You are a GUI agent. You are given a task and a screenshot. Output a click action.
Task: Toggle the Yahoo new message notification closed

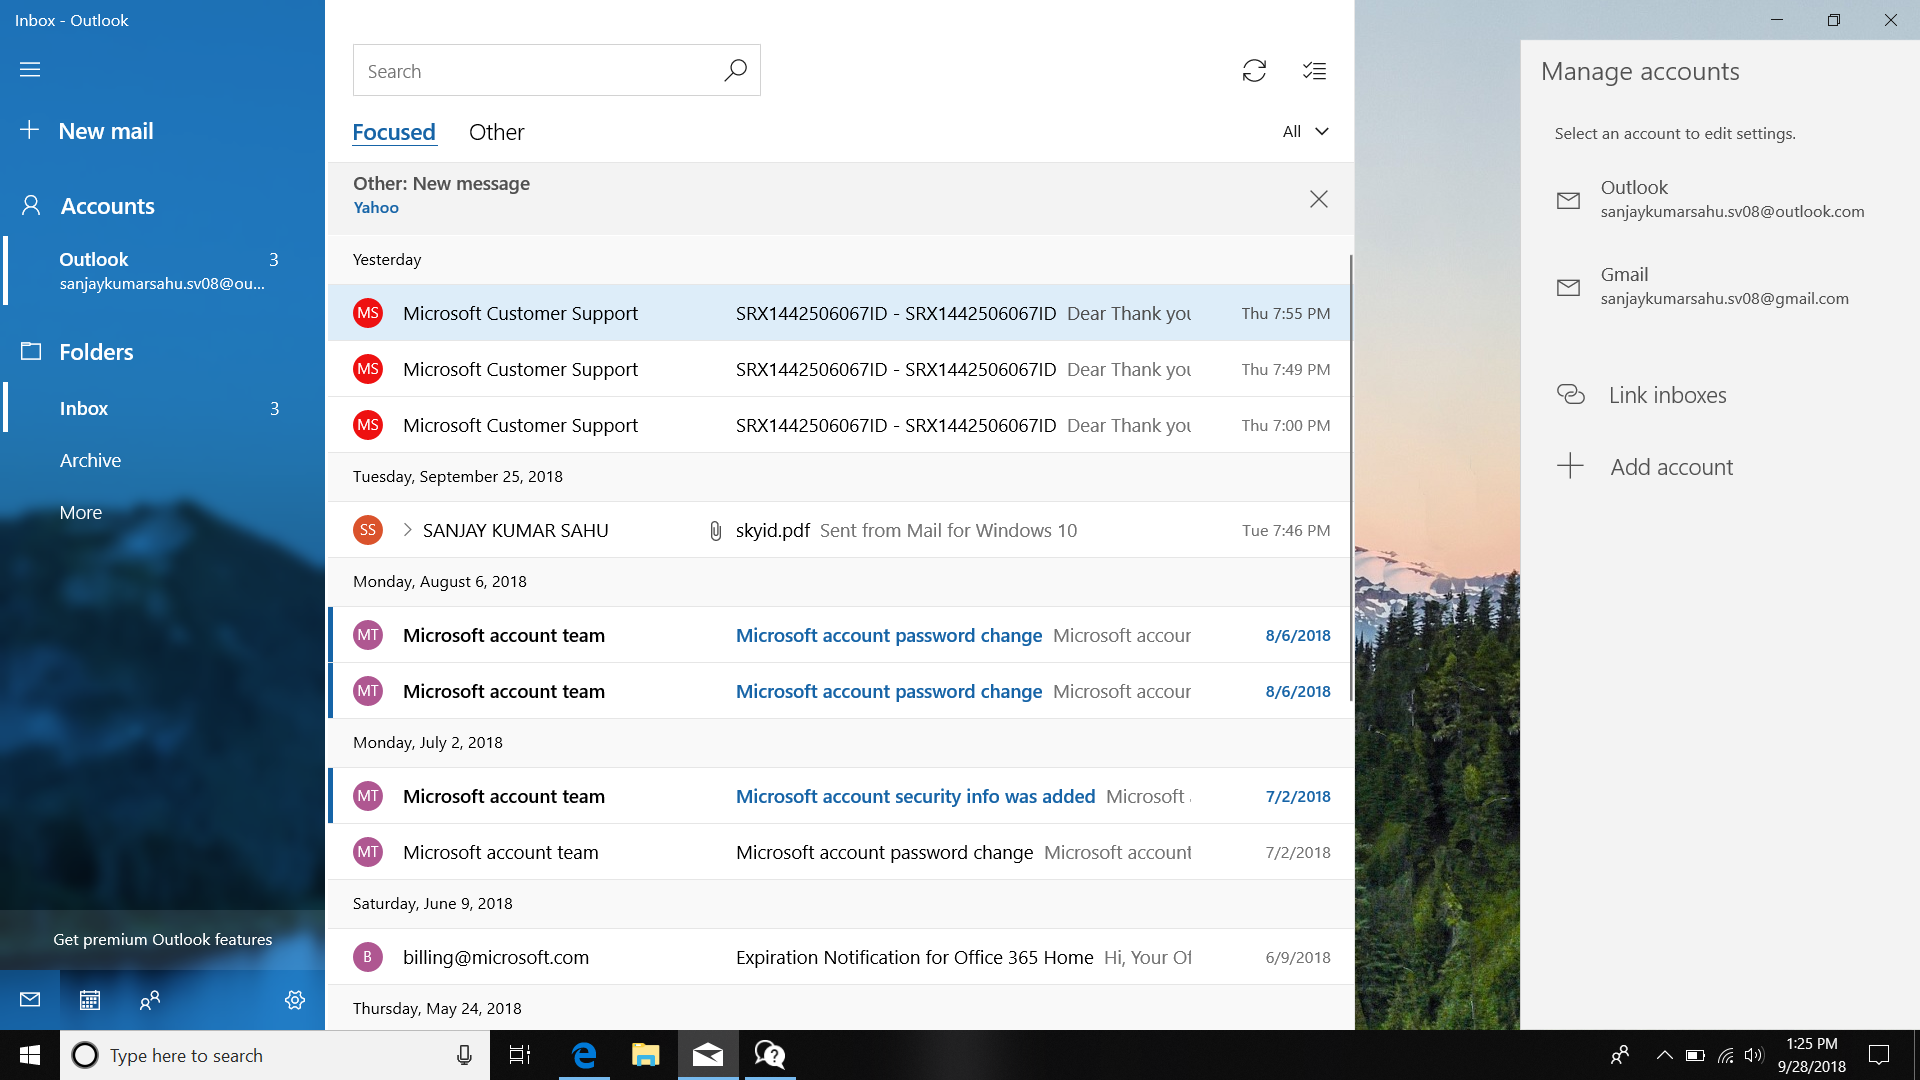pos(1319,199)
